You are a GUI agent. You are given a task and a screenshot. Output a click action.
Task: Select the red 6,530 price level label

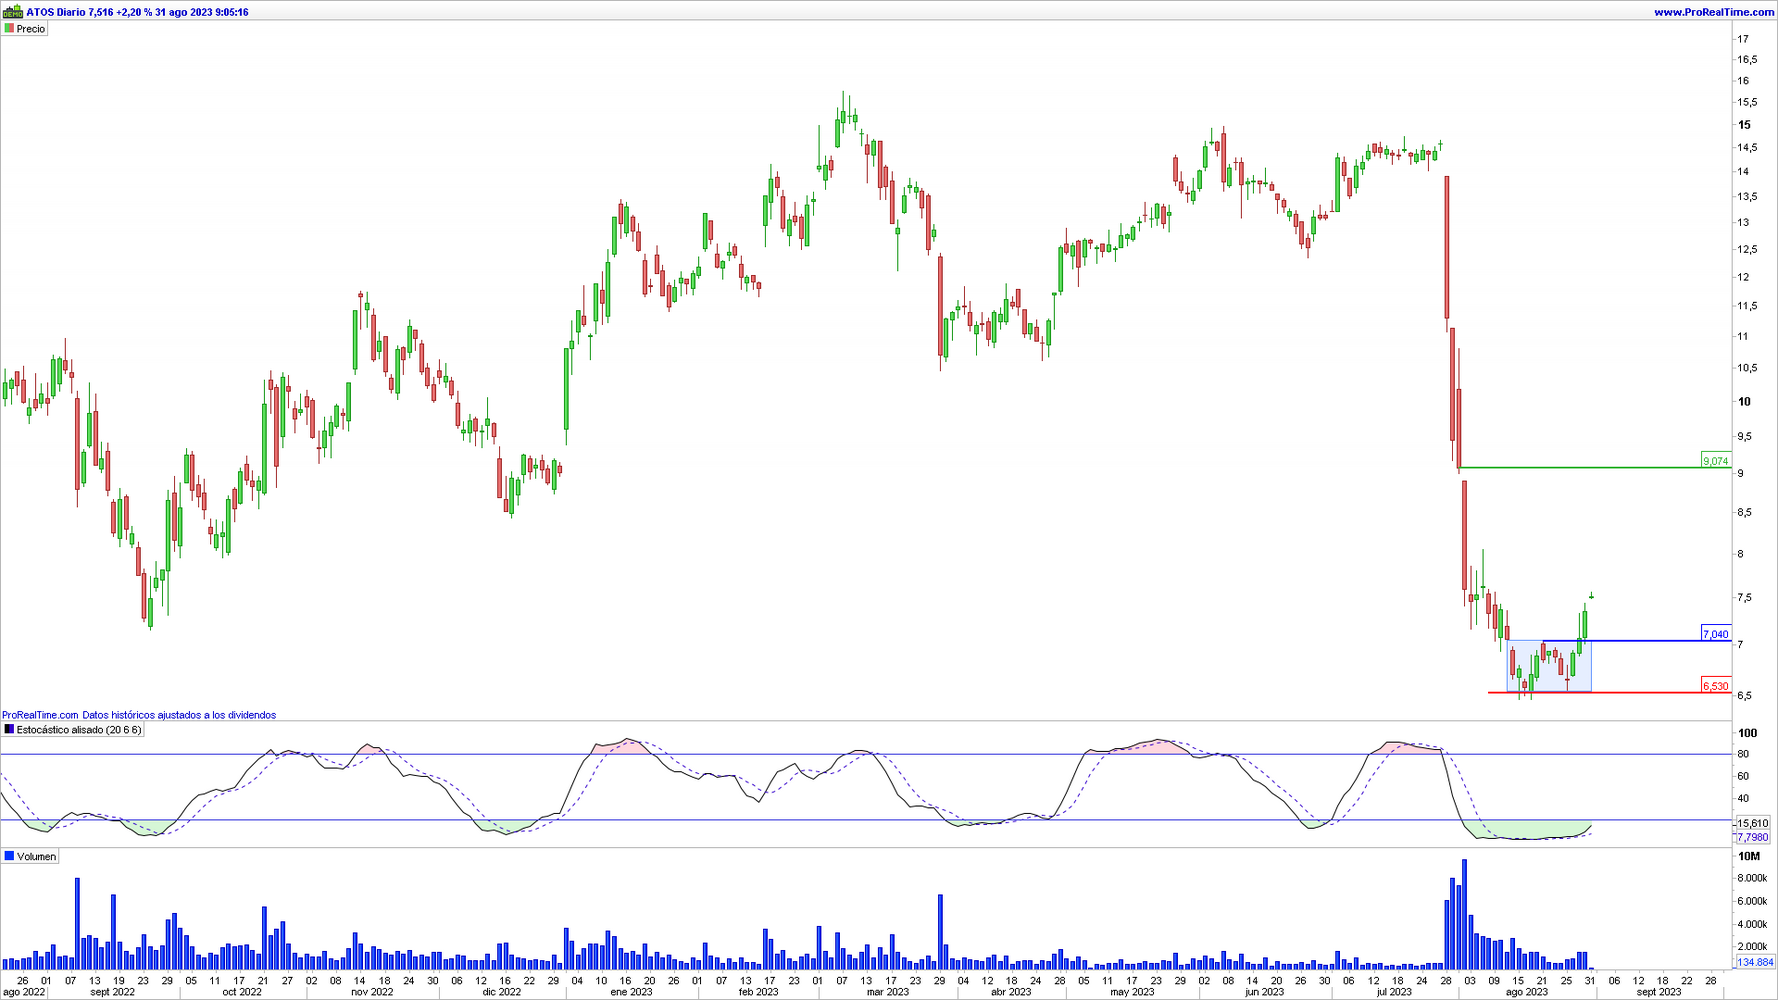pos(1715,686)
